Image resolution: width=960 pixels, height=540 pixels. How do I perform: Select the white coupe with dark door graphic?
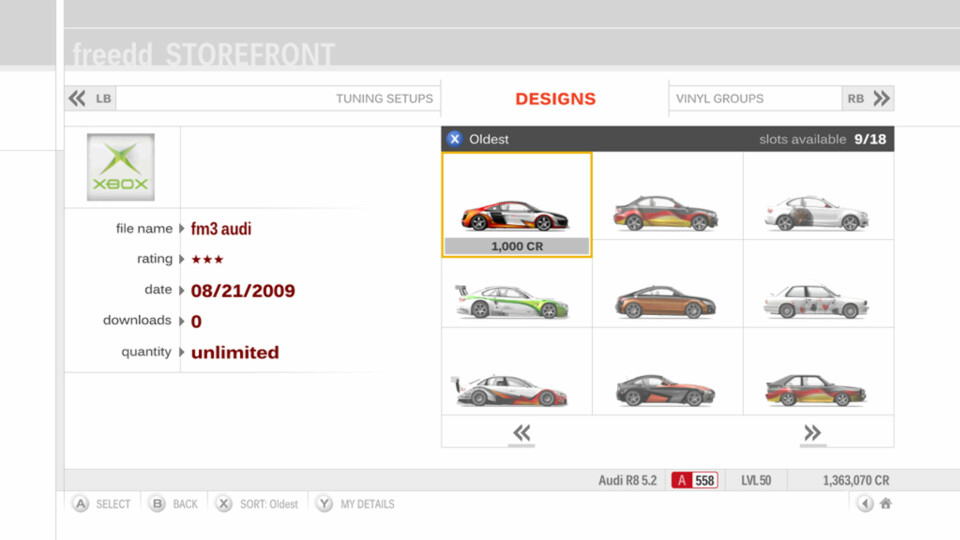pos(816,213)
